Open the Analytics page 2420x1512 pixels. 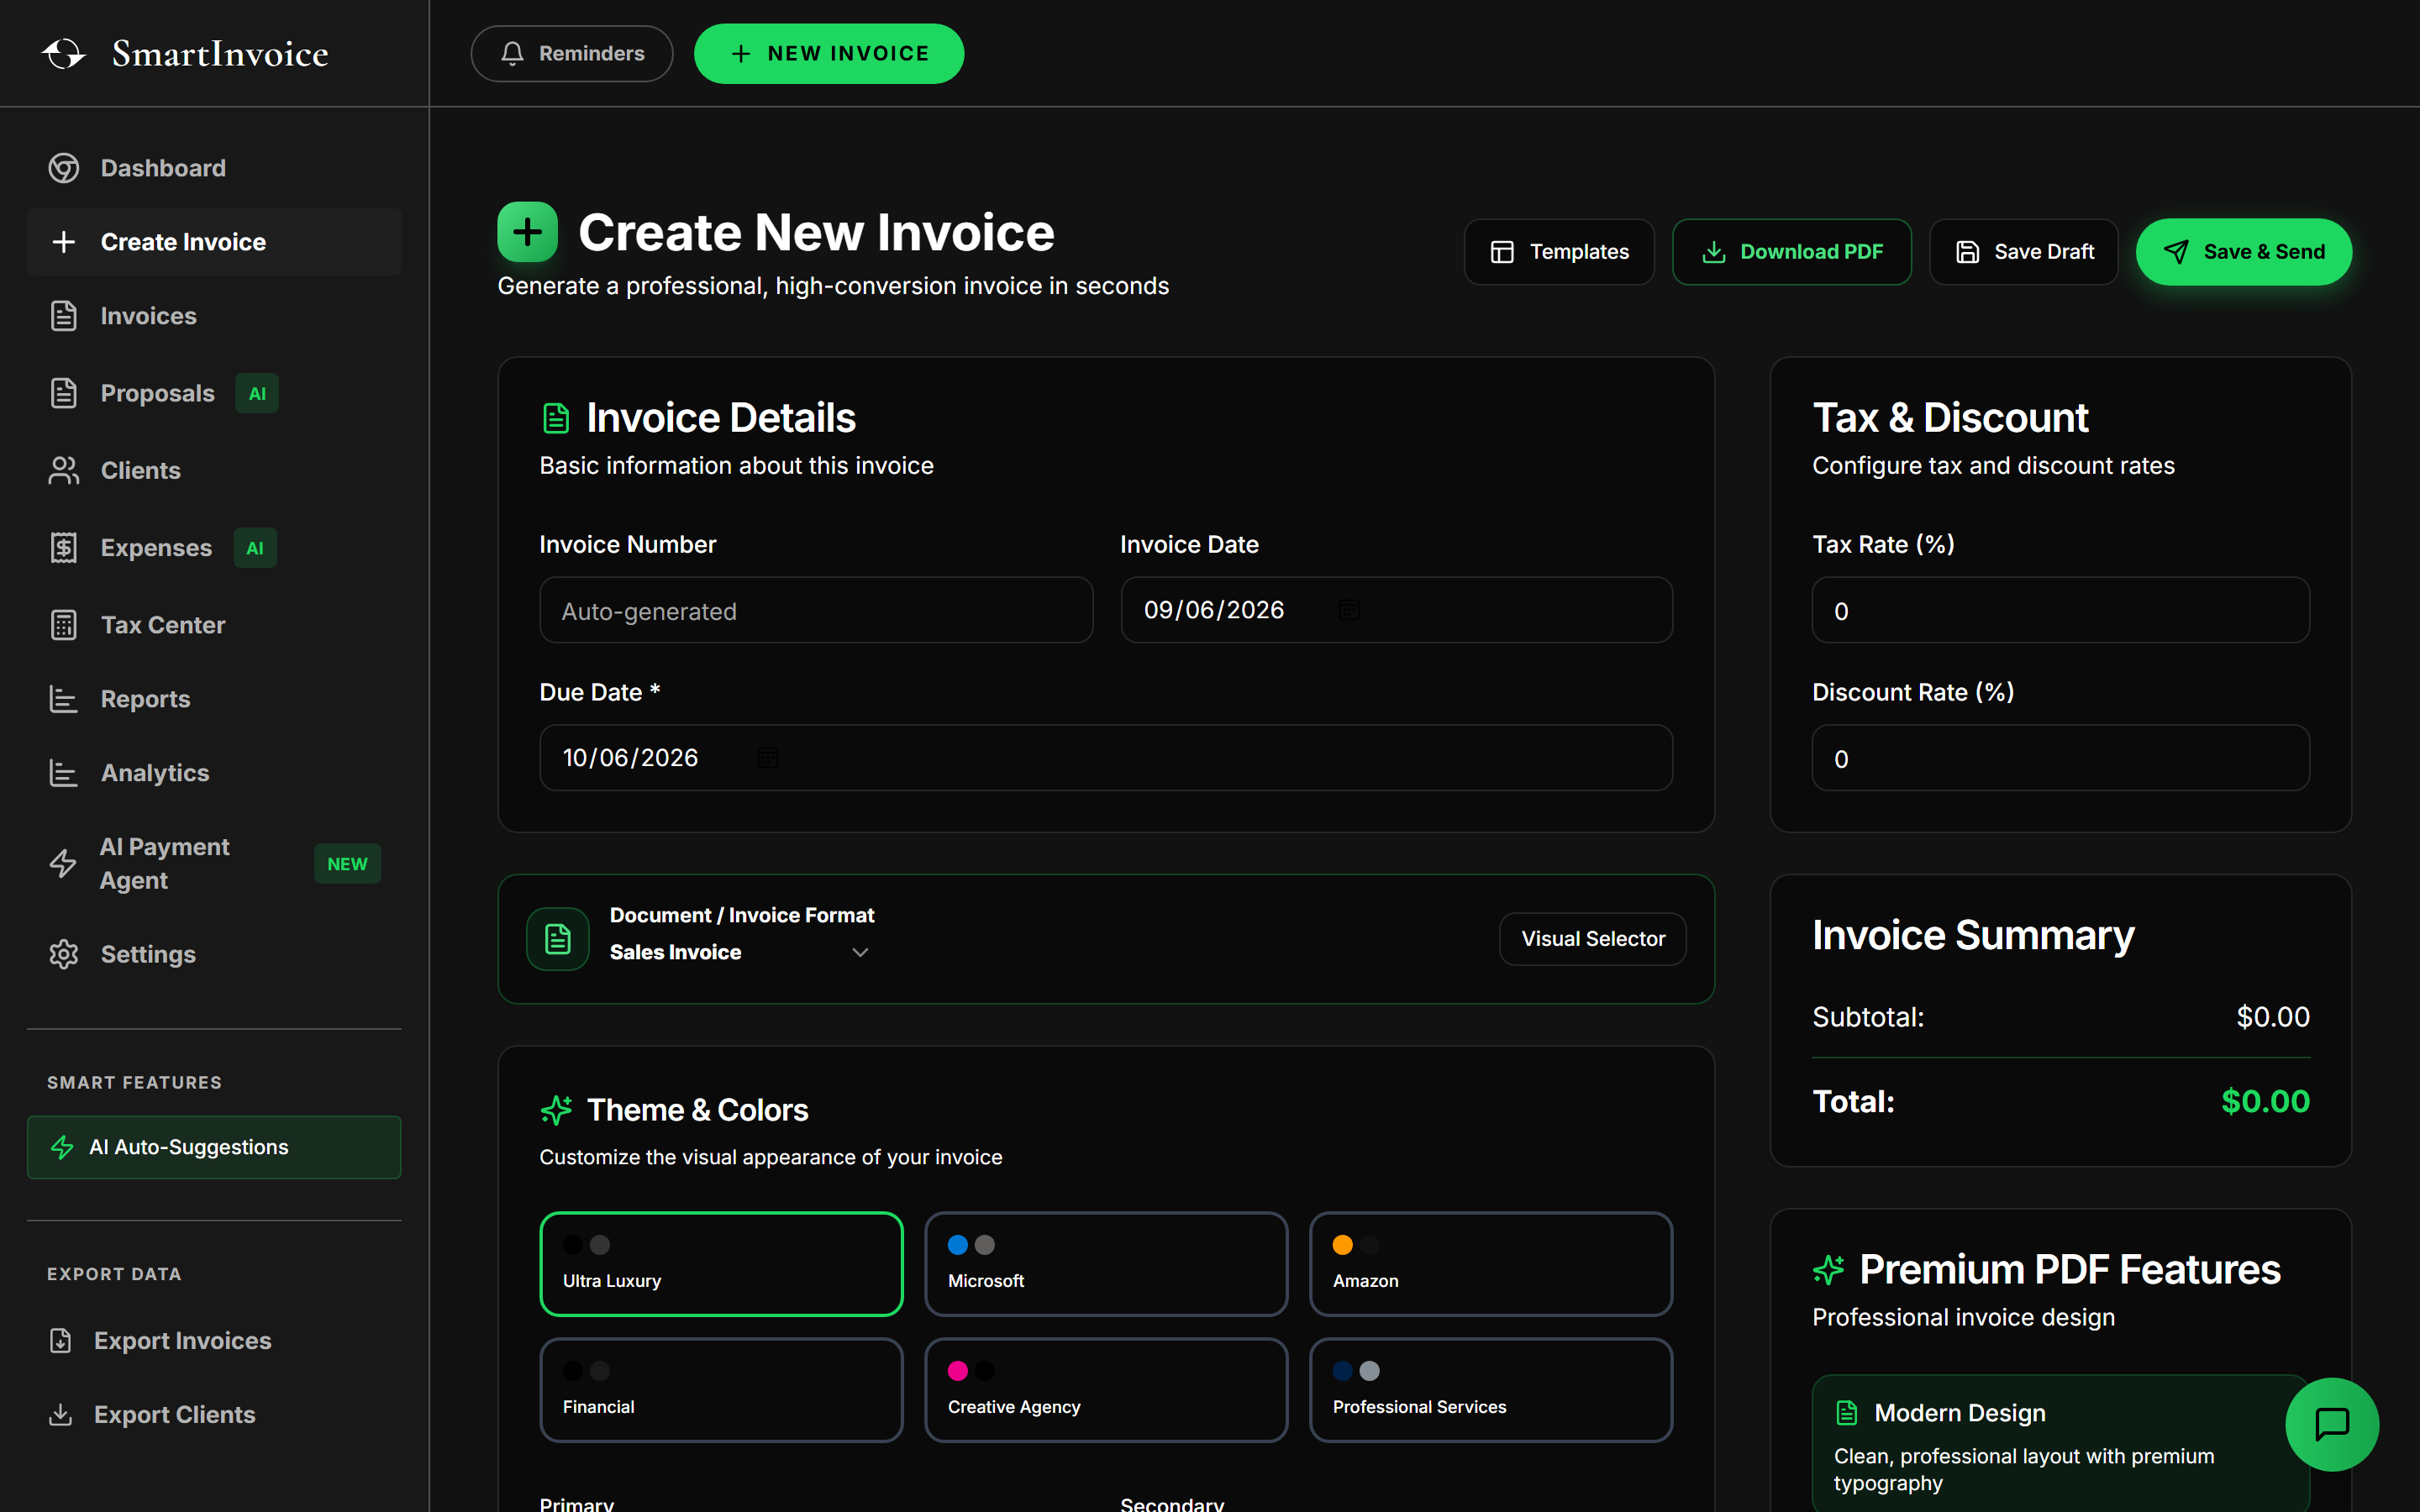[x=214, y=773]
